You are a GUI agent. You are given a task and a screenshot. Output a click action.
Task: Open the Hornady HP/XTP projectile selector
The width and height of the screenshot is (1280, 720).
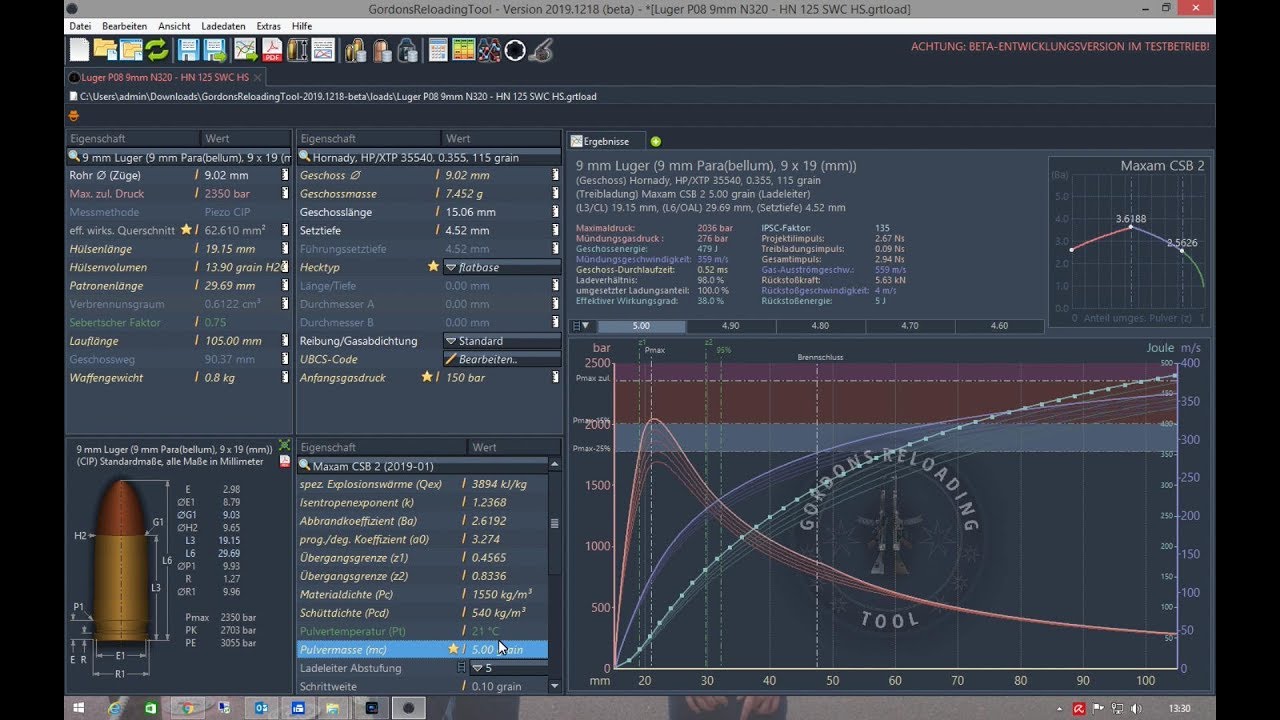pyautogui.click(x=429, y=157)
